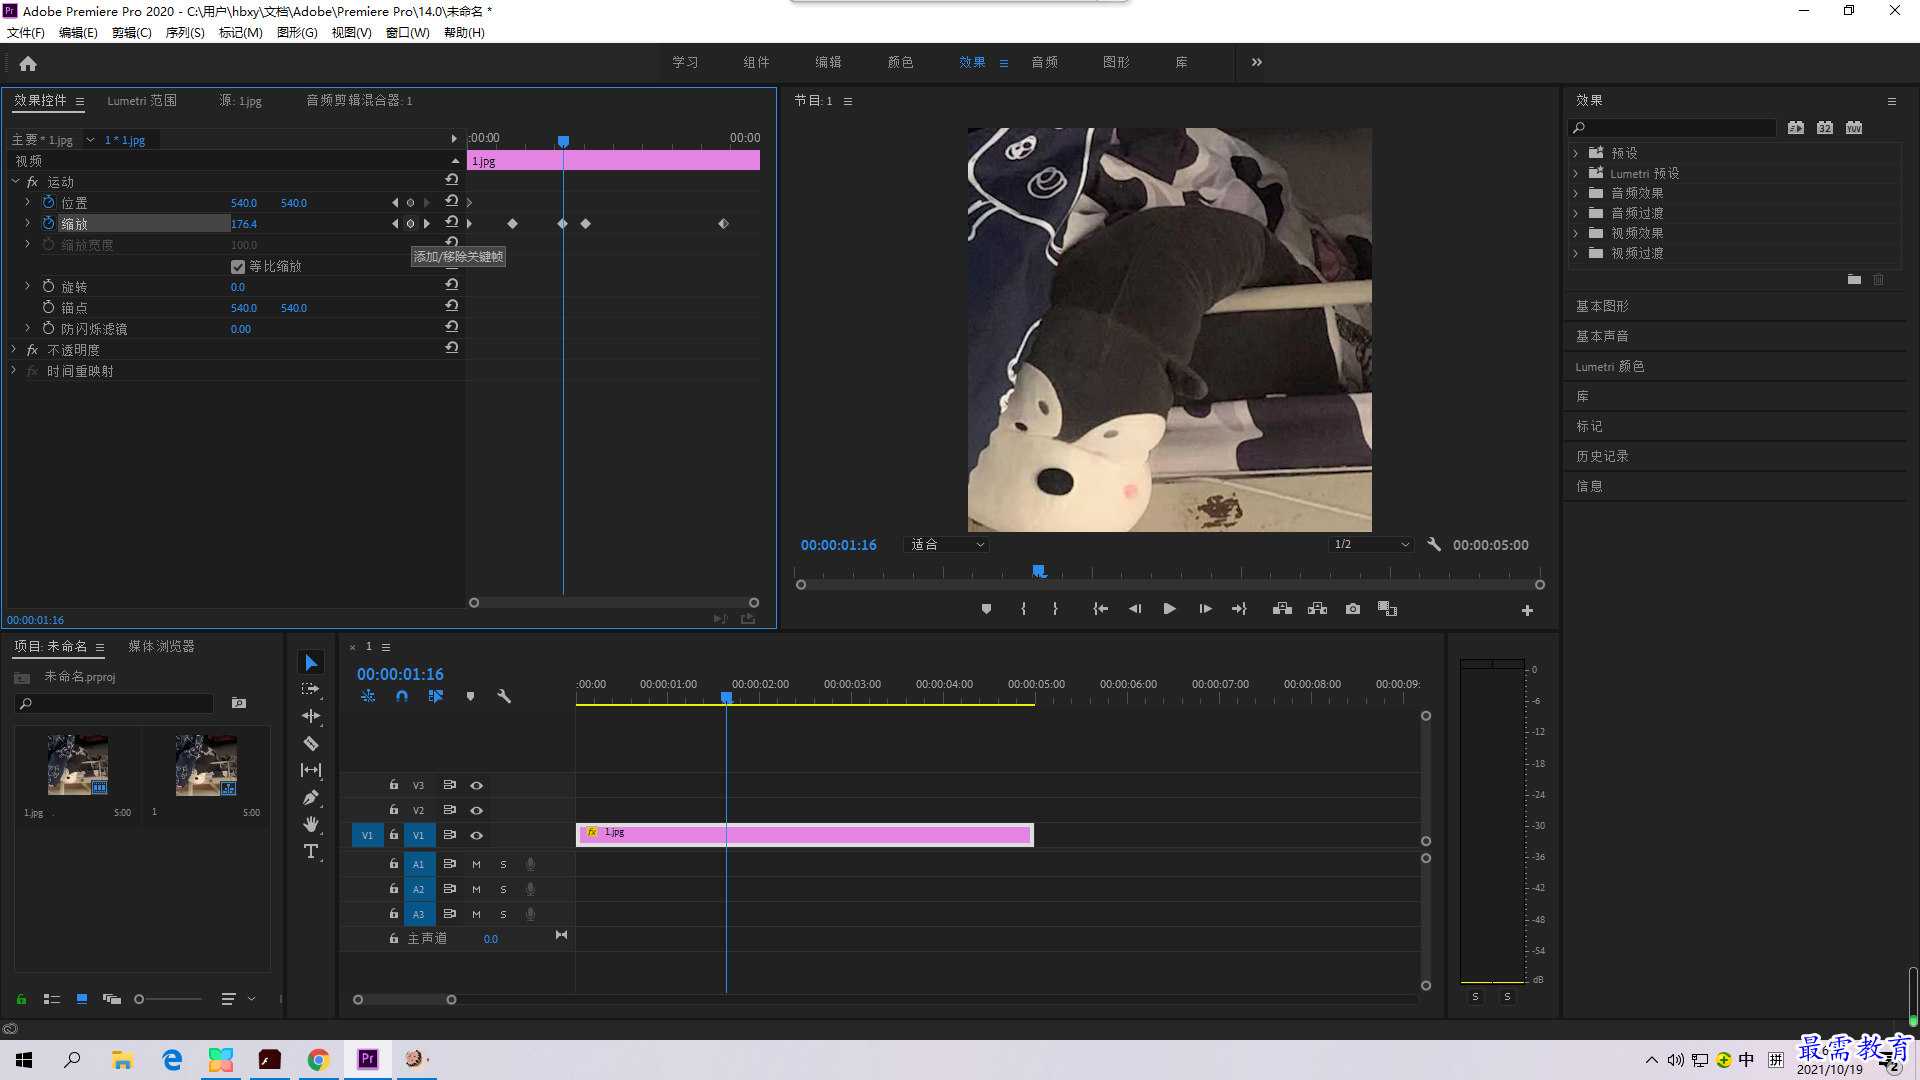This screenshot has height=1080, width=1920.
Task: Click Project panel thumbnail zoom slider
Action: click(167, 999)
